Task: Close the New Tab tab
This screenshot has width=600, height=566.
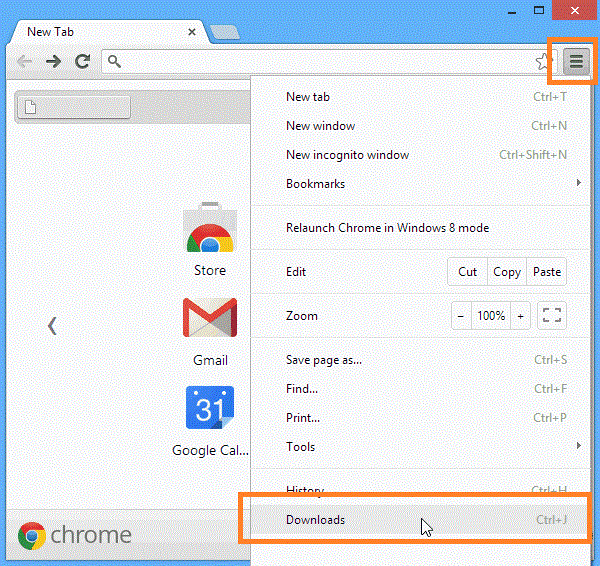Action: tap(192, 32)
